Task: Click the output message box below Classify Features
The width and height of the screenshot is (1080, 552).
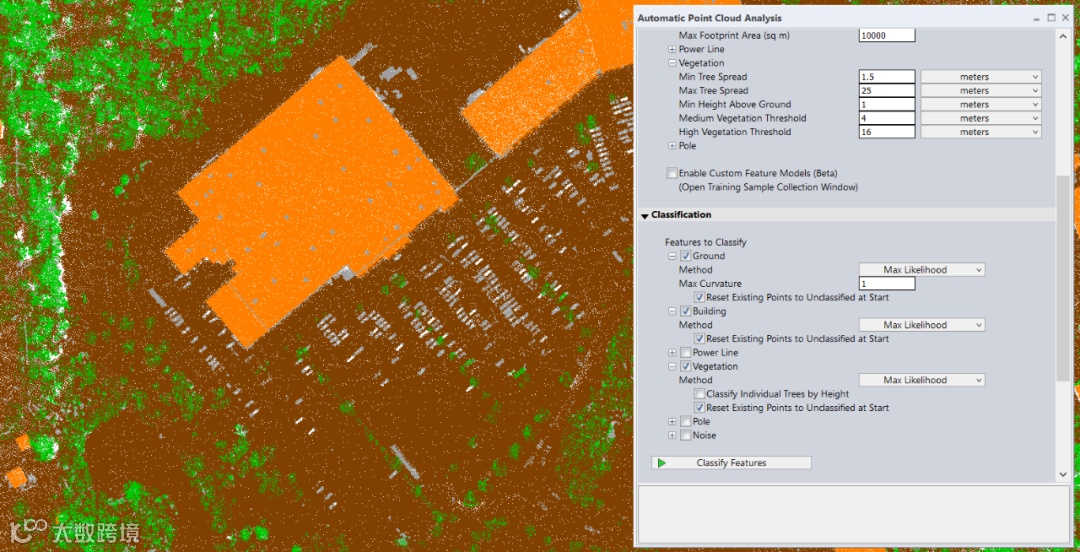Action: (854, 514)
